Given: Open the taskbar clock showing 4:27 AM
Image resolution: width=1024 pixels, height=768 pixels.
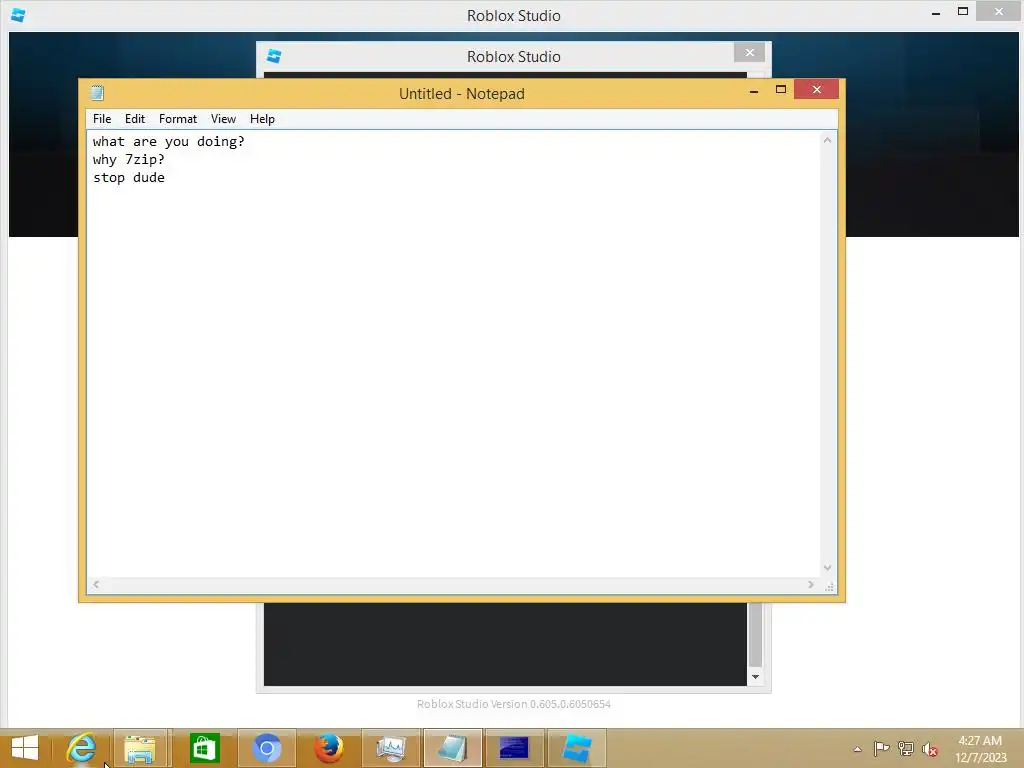Looking at the screenshot, I should 980,749.
